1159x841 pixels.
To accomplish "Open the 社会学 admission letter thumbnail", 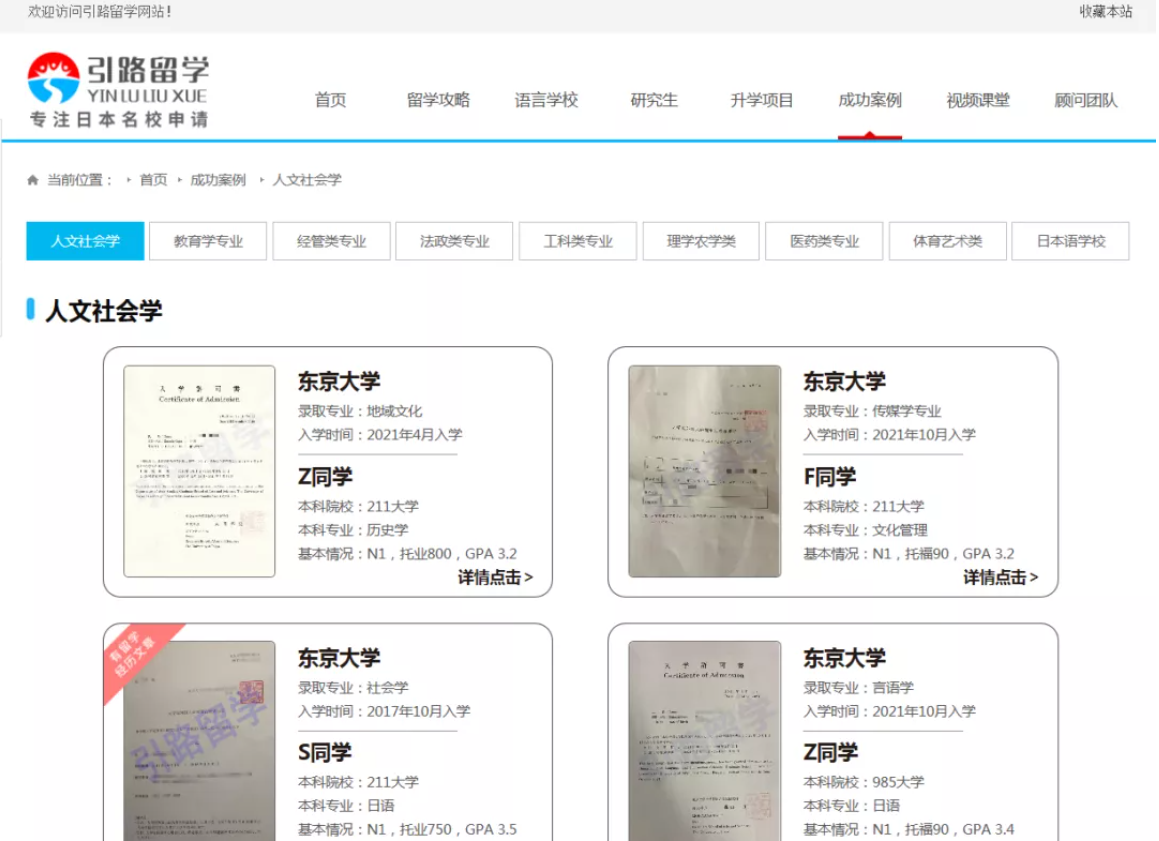I will click(x=200, y=740).
